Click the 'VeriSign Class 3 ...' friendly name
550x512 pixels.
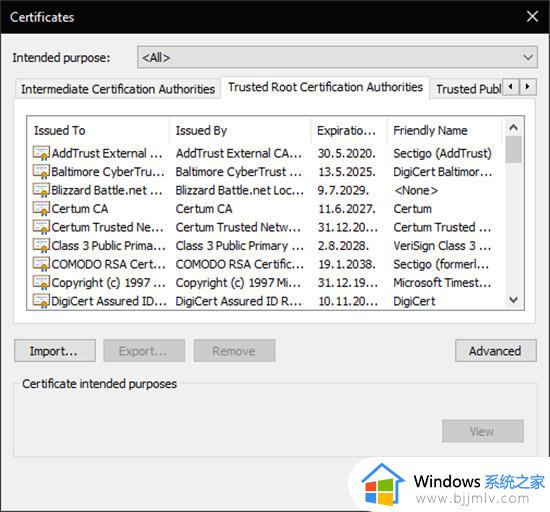coord(442,246)
